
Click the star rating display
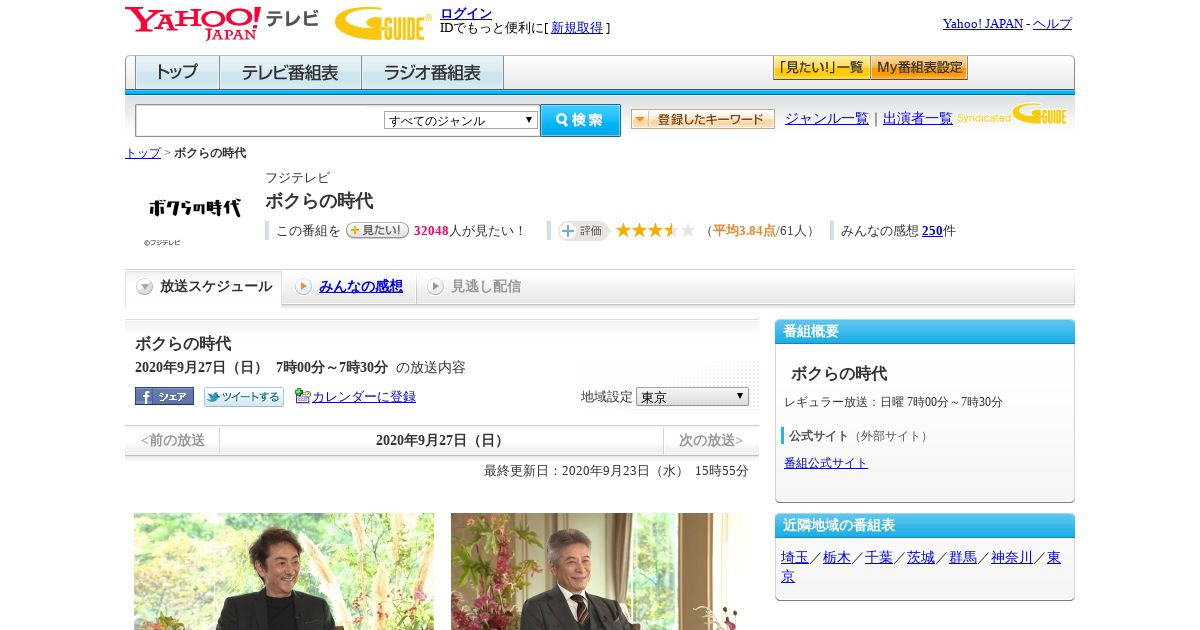point(655,230)
